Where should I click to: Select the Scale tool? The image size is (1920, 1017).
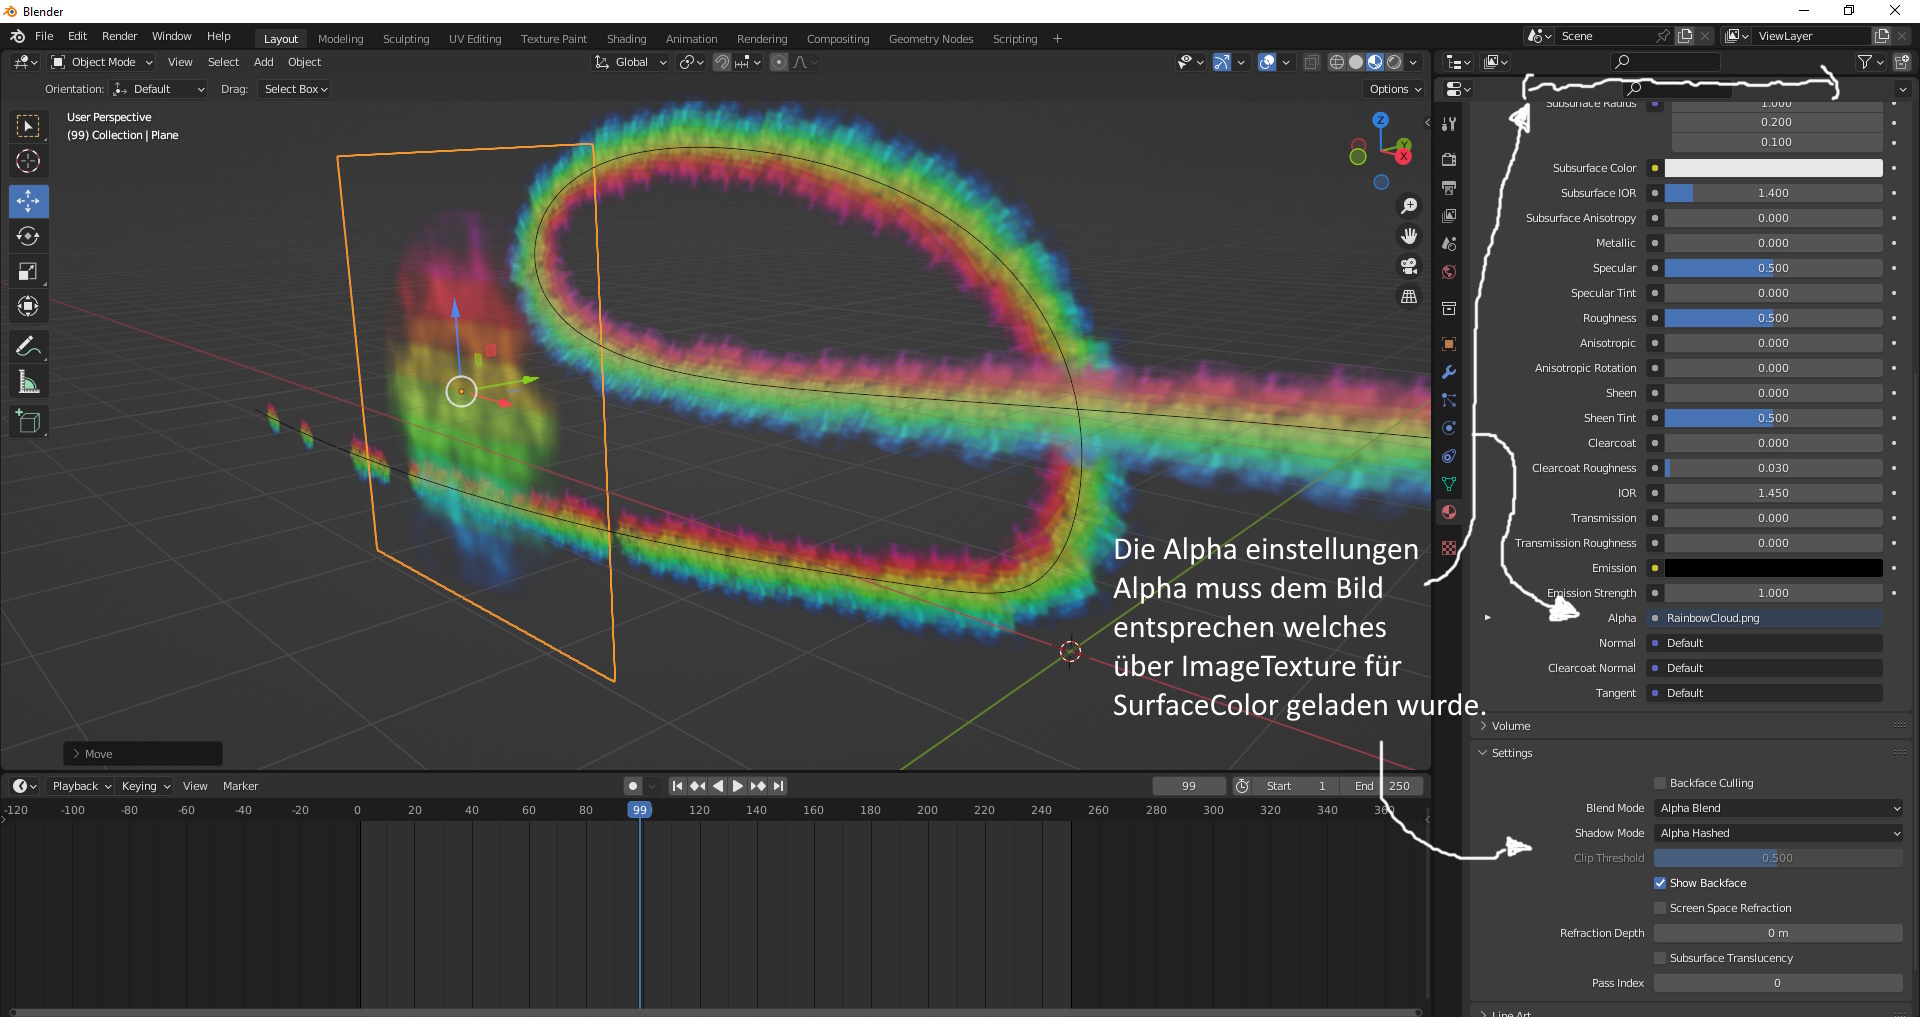pyautogui.click(x=28, y=272)
